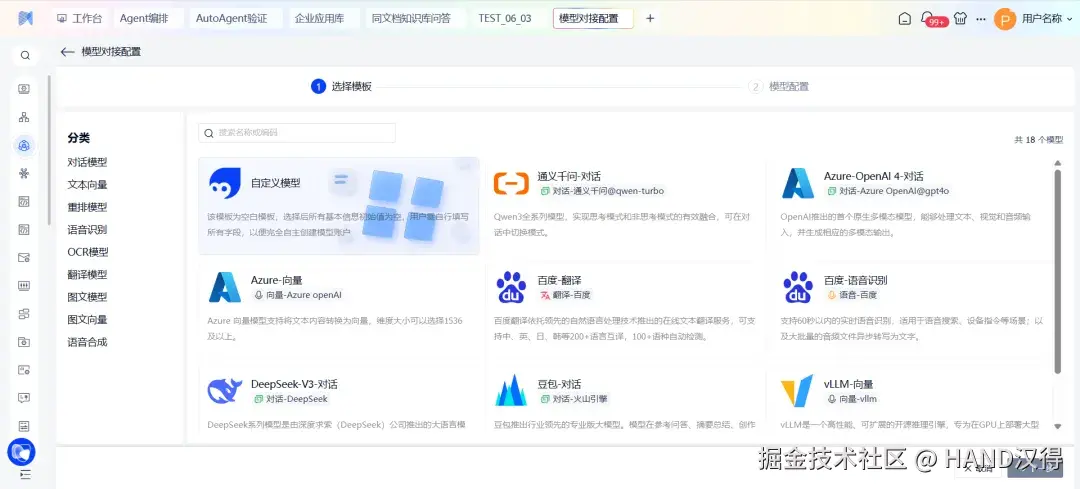Click the envelope icon in sidebar
The height and width of the screenshot is (489, 1080).
tap(24, 258)
